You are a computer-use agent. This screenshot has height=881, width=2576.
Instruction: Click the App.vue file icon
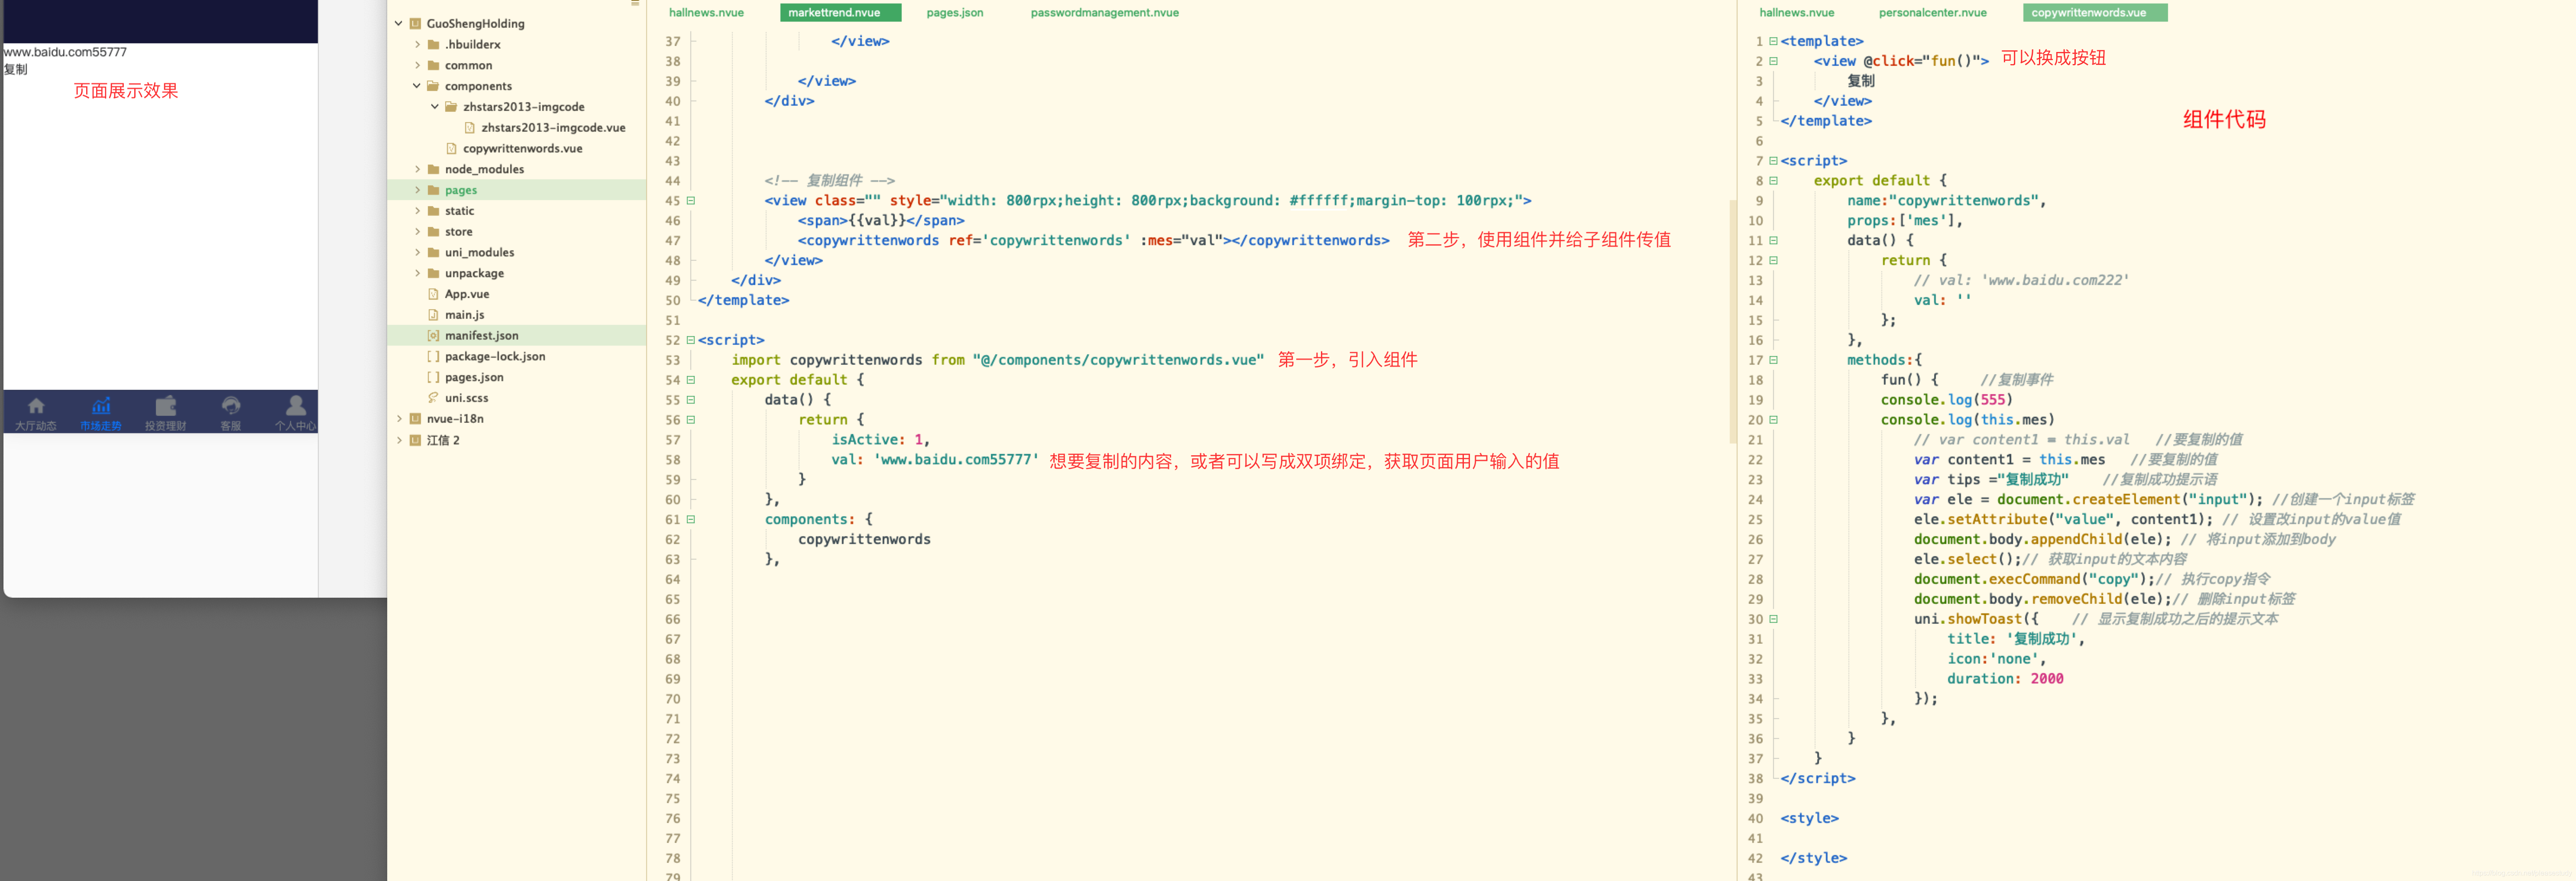click(x=433, y=294)
